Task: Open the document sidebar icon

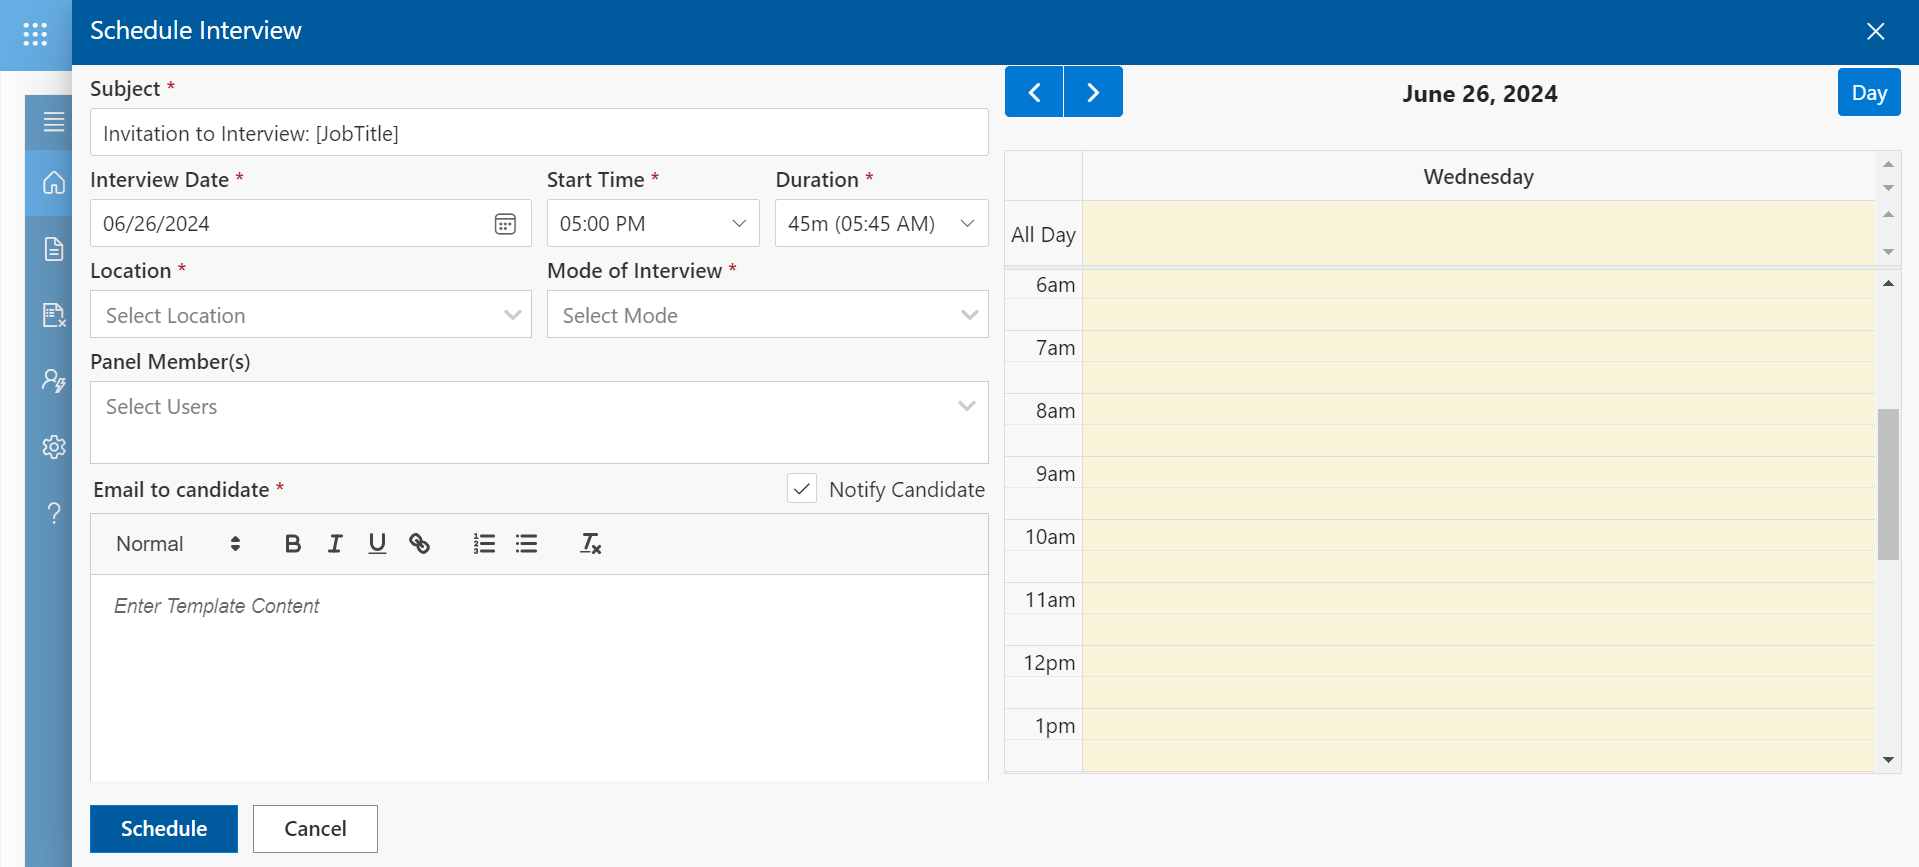Action: pos(54,249)
